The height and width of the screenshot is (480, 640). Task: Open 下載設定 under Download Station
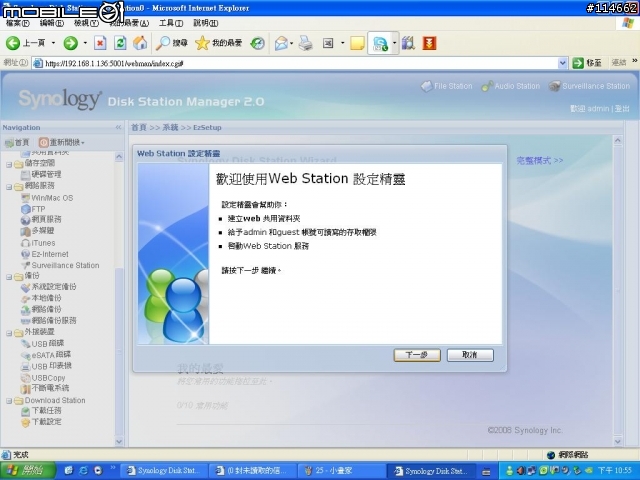pyautogui.click(x=41, y=422)
